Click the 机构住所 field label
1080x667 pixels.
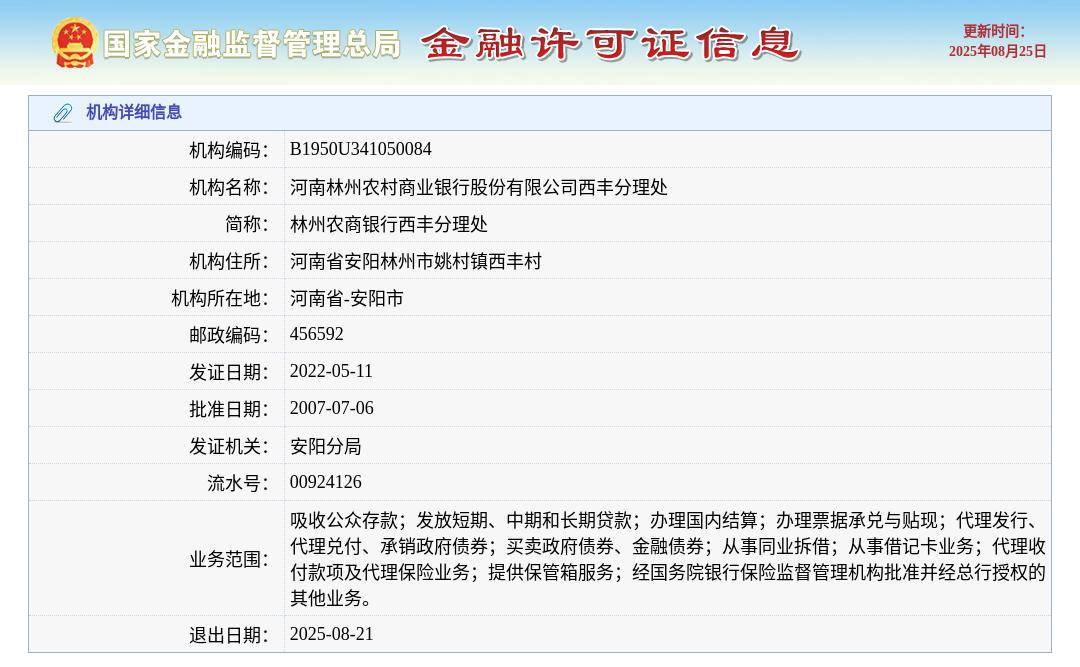229,261
